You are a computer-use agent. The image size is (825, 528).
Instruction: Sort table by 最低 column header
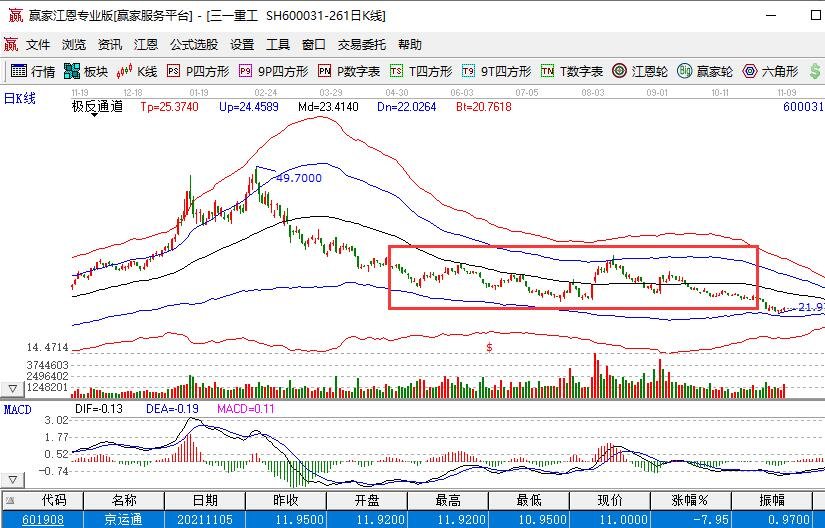click(529, 500)
